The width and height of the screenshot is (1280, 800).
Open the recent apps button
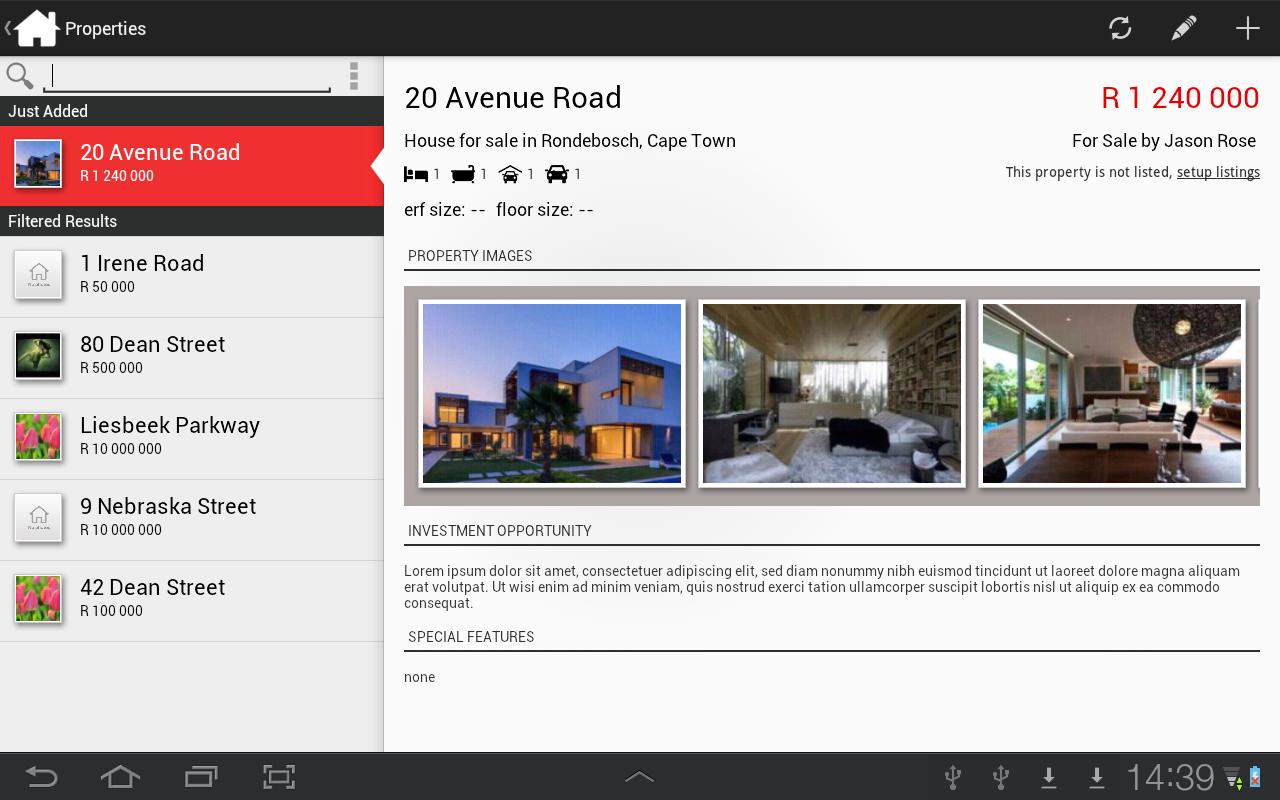pyautogui.click(x=201, y=777)
